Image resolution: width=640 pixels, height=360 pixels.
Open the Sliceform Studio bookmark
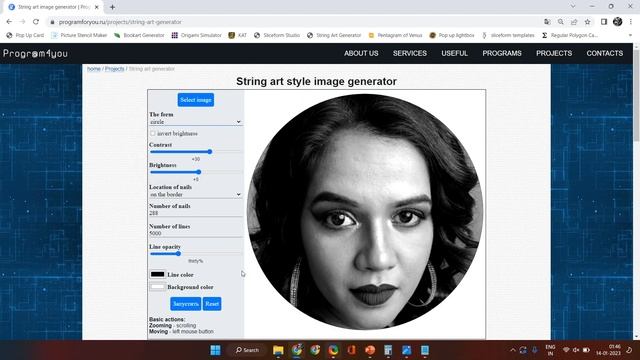pyautogui.click(x=277, y=36)
